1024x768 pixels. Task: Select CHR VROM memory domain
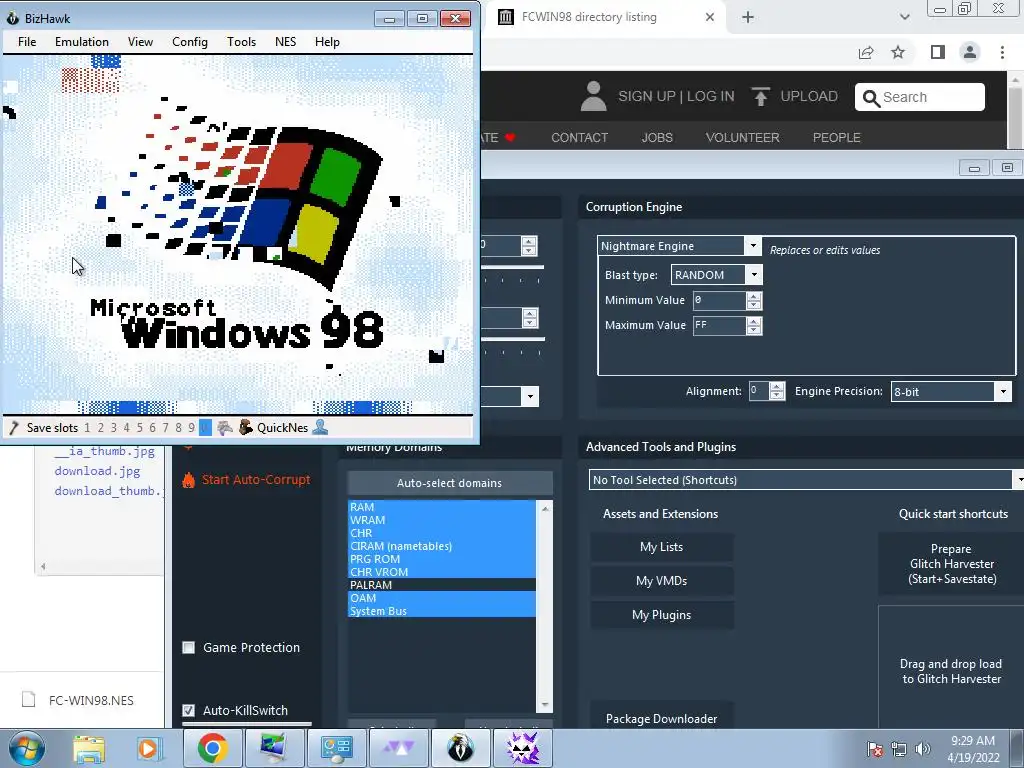[x=442, y=572]
